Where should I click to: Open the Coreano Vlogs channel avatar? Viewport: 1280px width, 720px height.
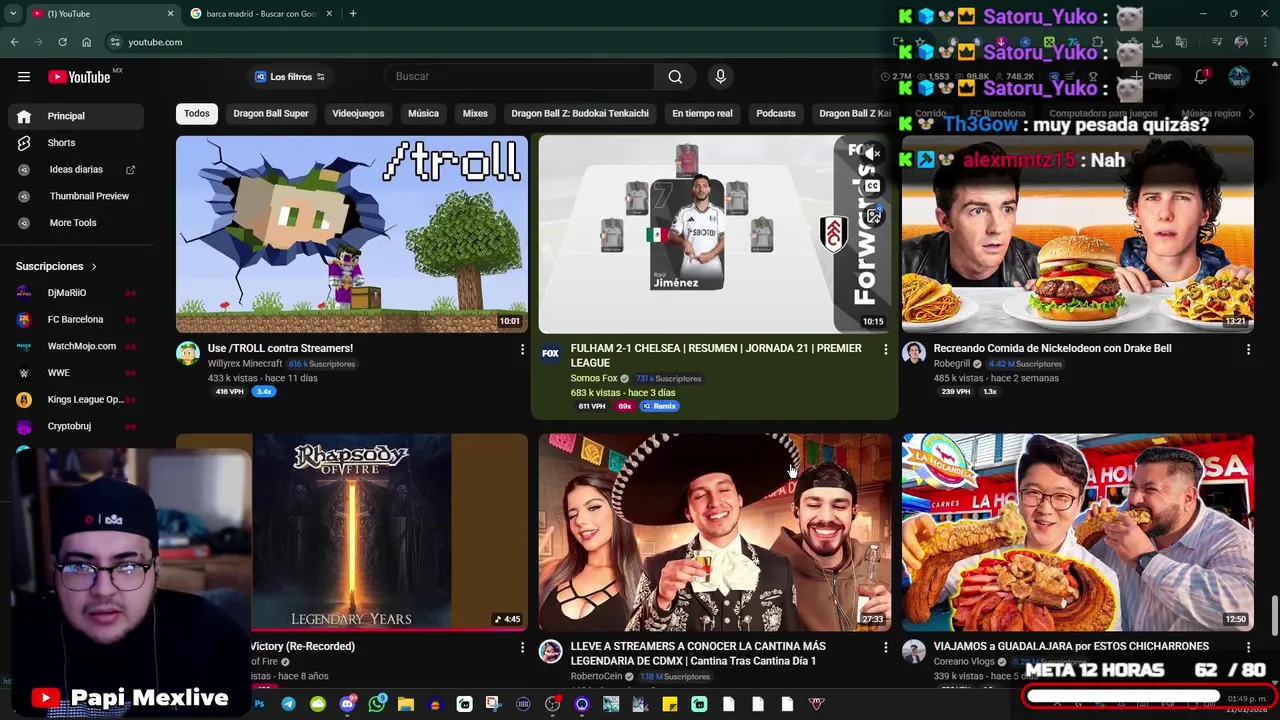click(x=913, y=651)
